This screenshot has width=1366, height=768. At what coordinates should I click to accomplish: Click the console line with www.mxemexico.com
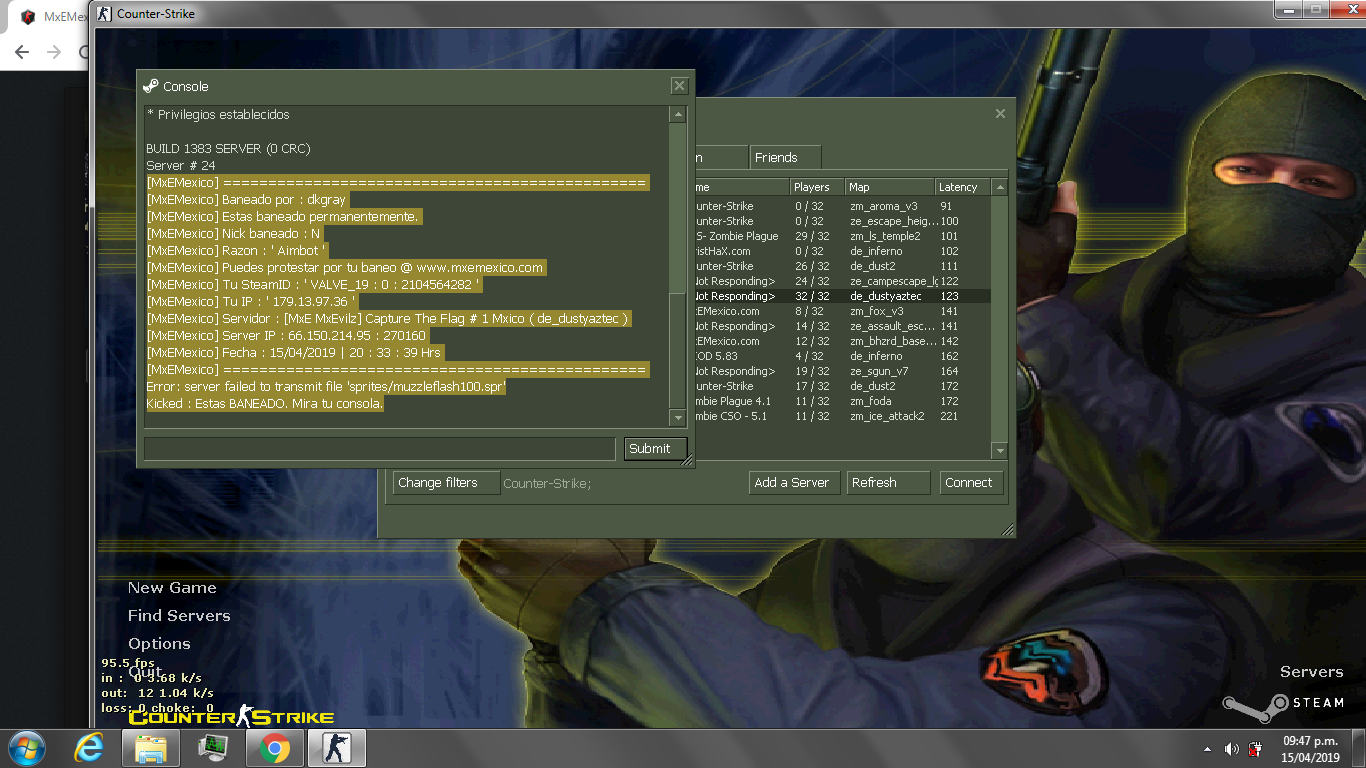345,268
